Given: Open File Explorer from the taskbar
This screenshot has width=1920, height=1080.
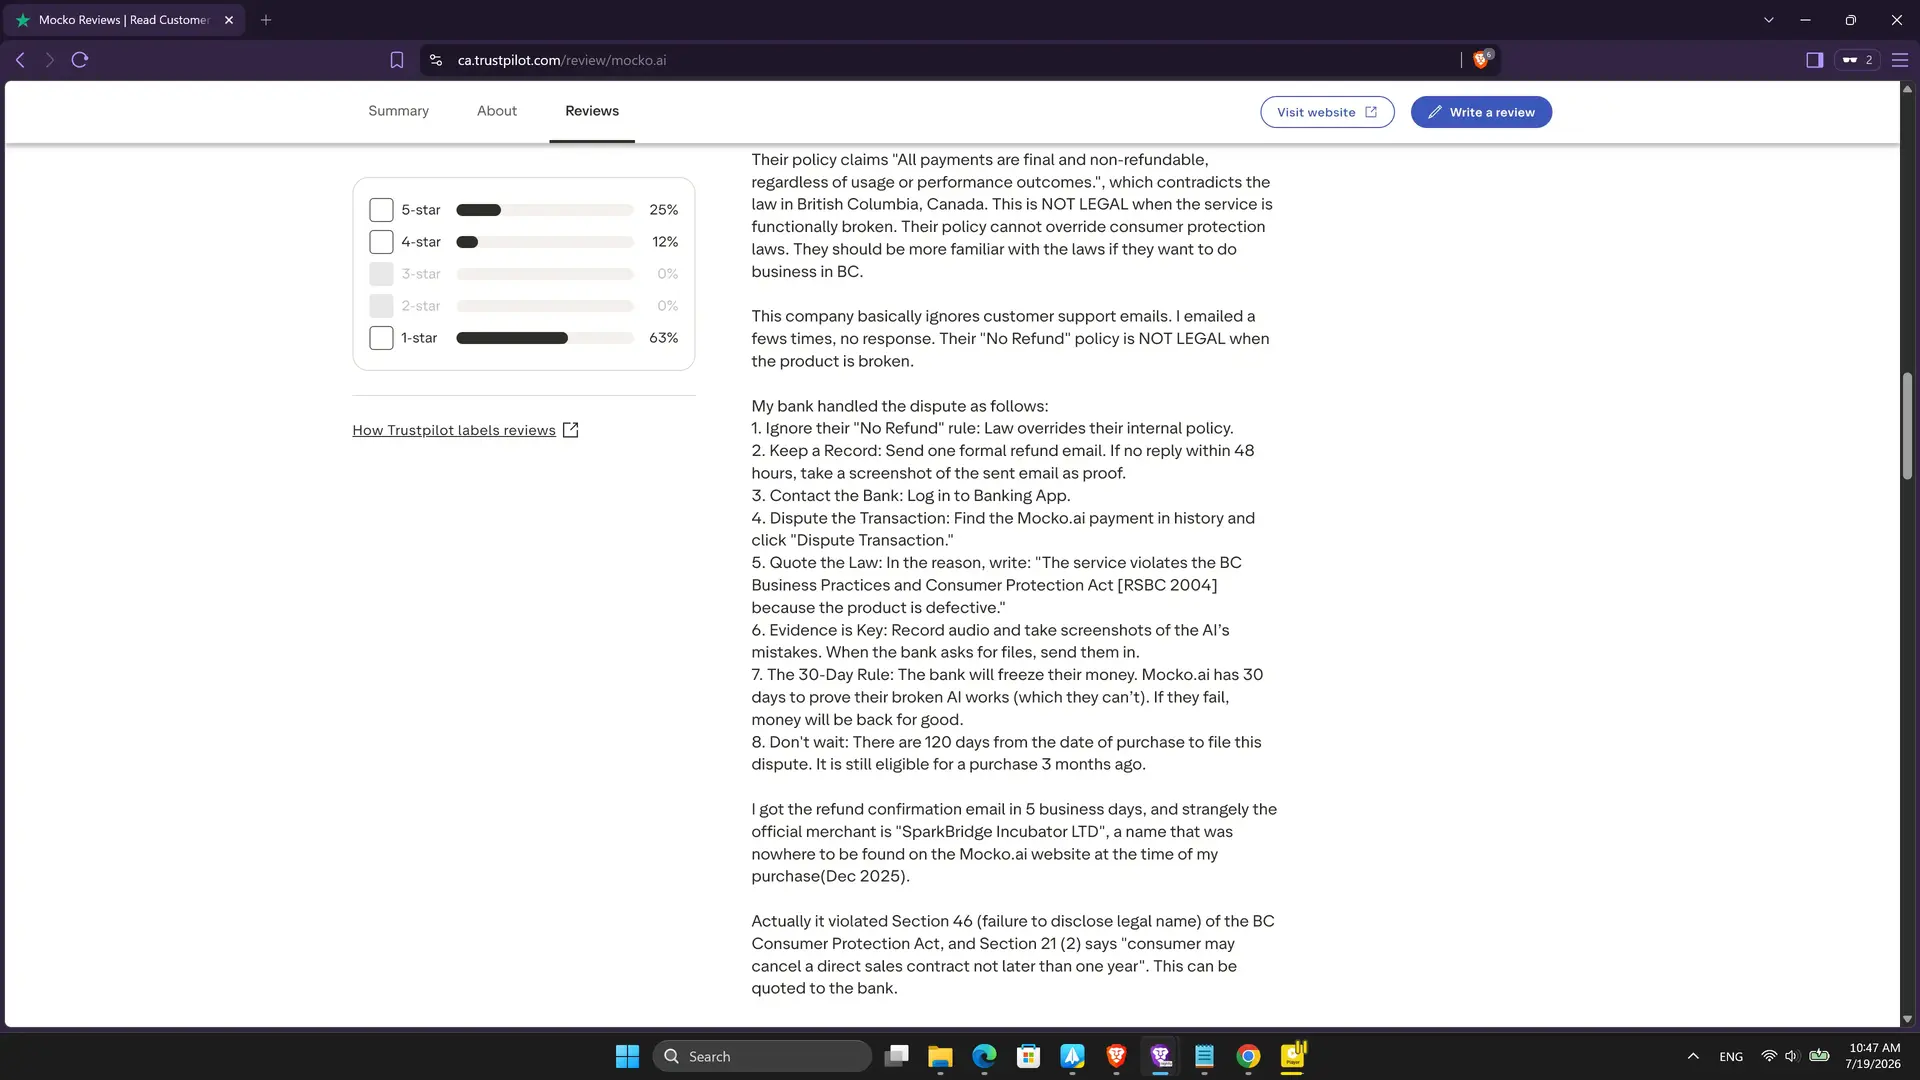Looking at the screenshot, I should pos(940,1056).
